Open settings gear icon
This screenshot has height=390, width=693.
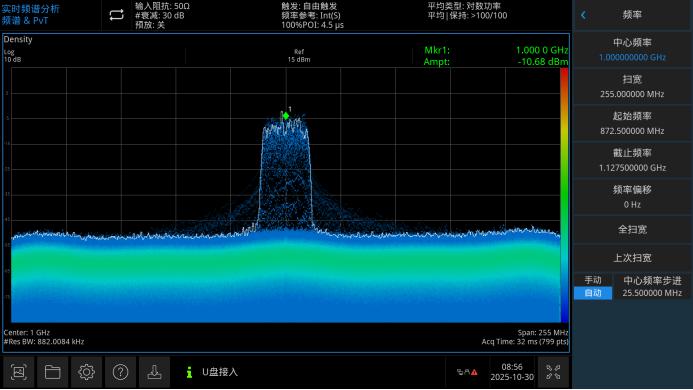pyautogui.click(x=87, y=372)
